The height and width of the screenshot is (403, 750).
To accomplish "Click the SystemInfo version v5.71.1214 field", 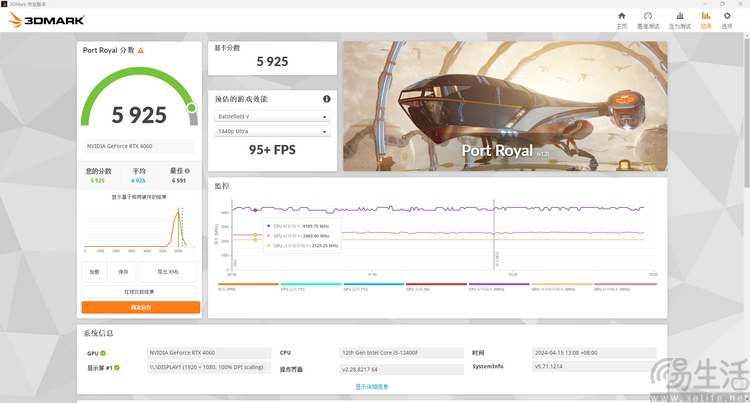I will tap(594, 367).
